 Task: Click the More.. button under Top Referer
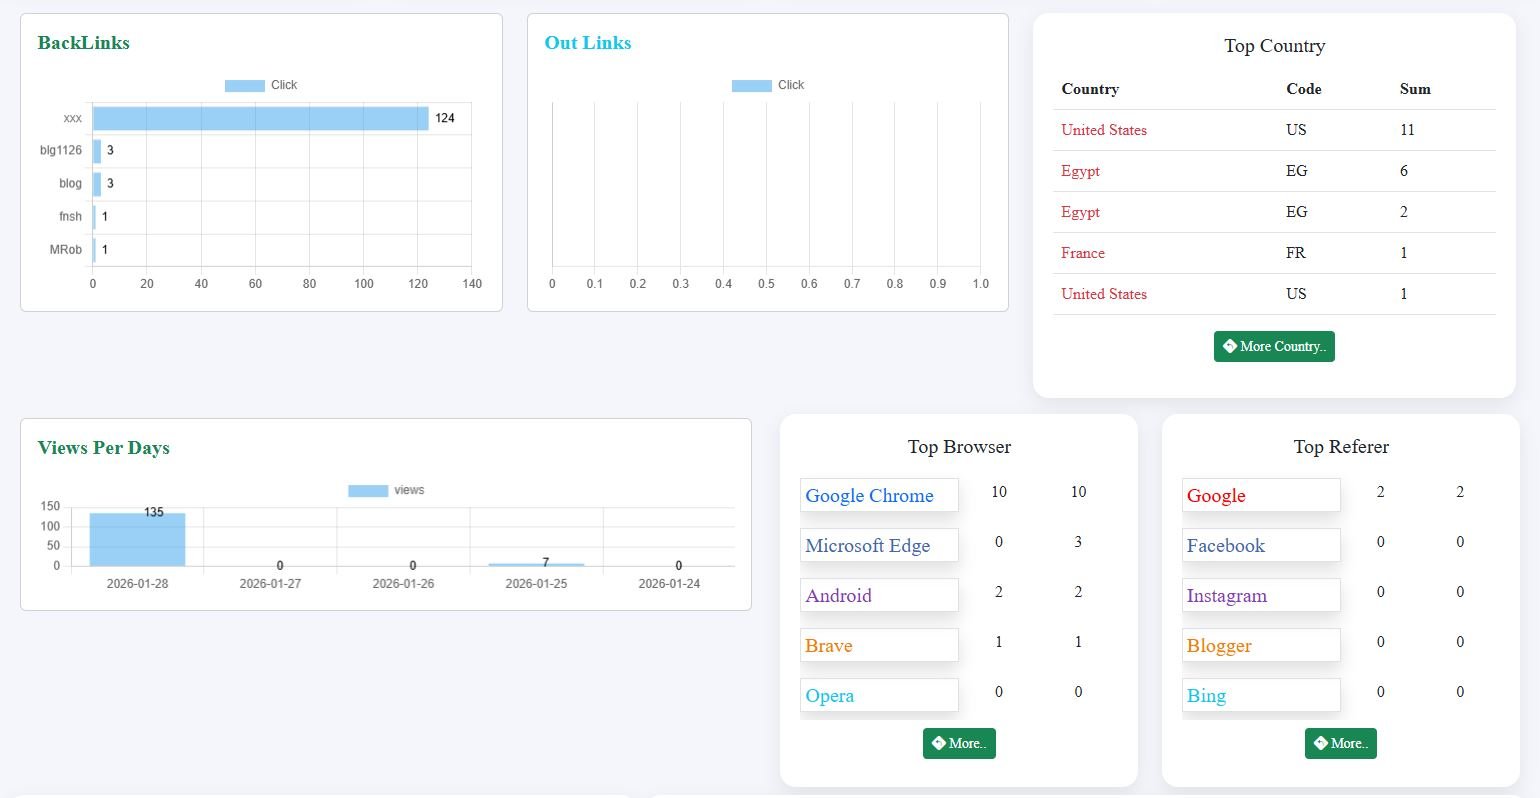[x=1341, y=743]
